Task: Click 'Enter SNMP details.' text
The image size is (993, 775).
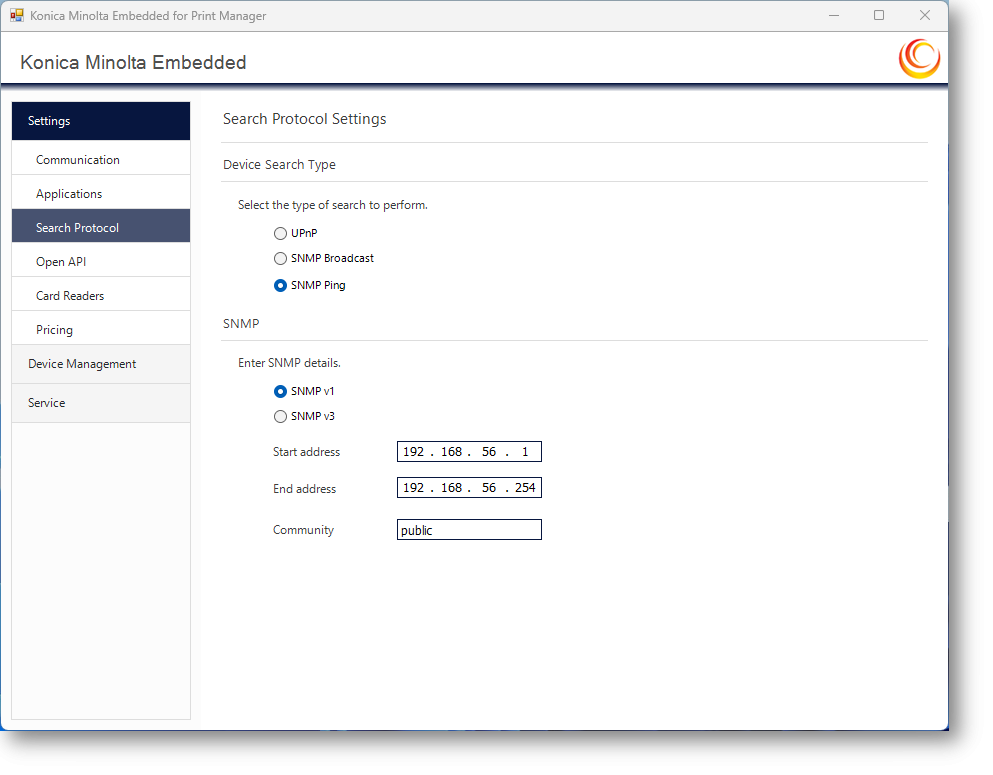Action: coord(289,363)
